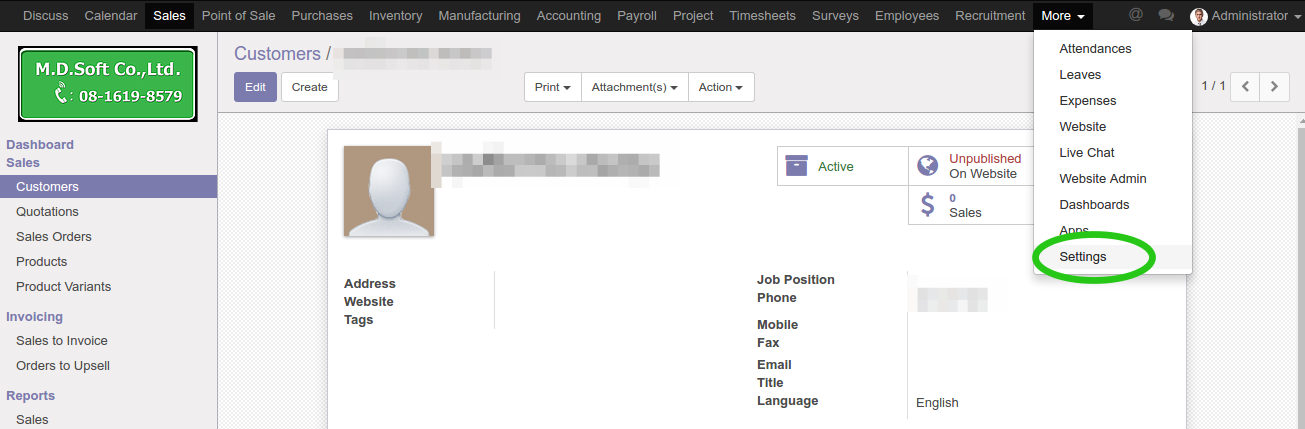Image resolution: width=1305 pixels, height=429 pixels.
Task: Open the Action dropdown menu
Action: pyautogui.click(x=720, y=87)
